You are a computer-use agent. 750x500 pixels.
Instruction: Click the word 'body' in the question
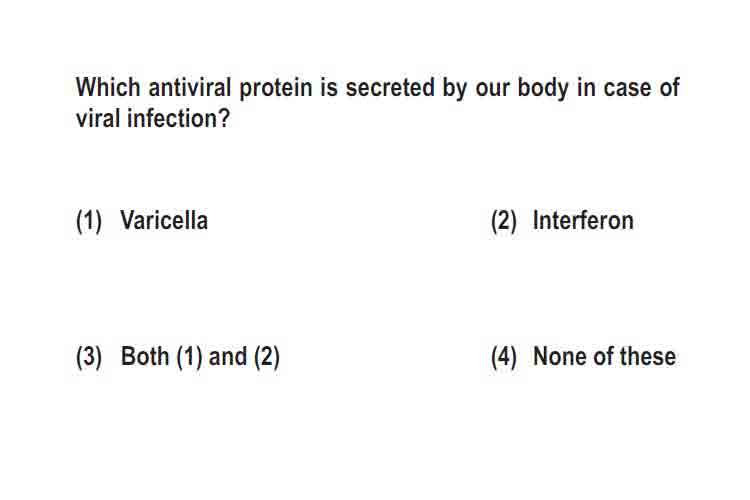click(x=543, y=89)
